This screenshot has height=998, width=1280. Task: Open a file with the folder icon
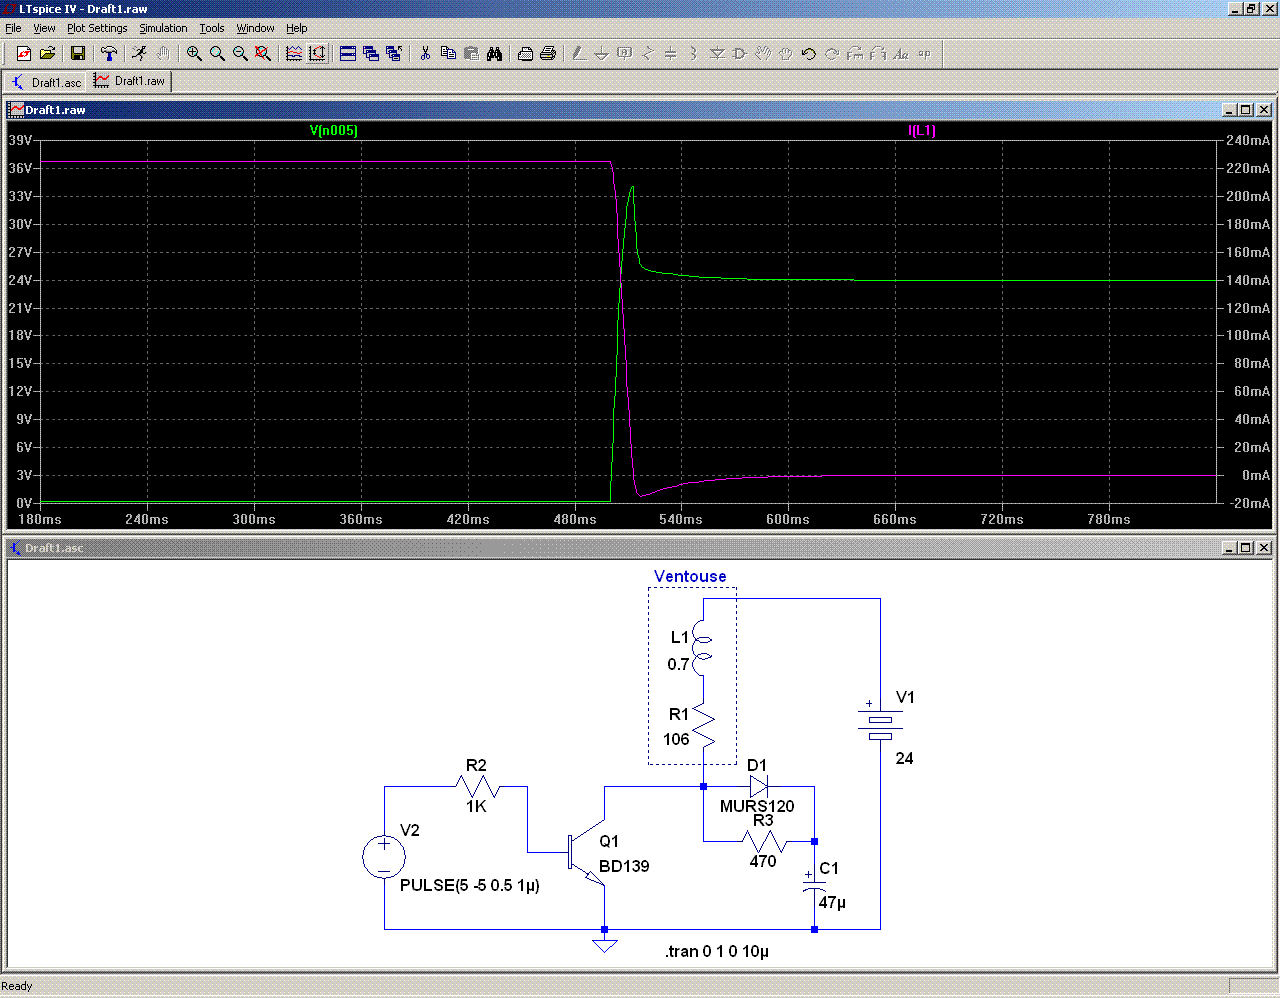coord(47,54)
